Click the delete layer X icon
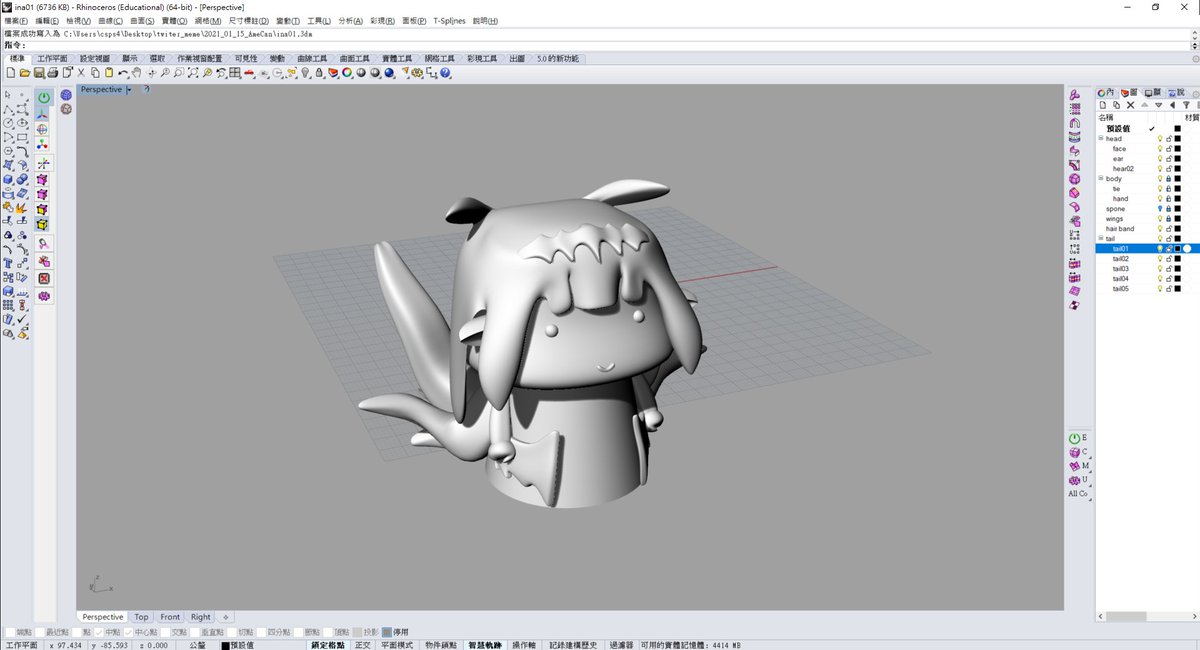1200x650 pixels. pos(1130,105)
